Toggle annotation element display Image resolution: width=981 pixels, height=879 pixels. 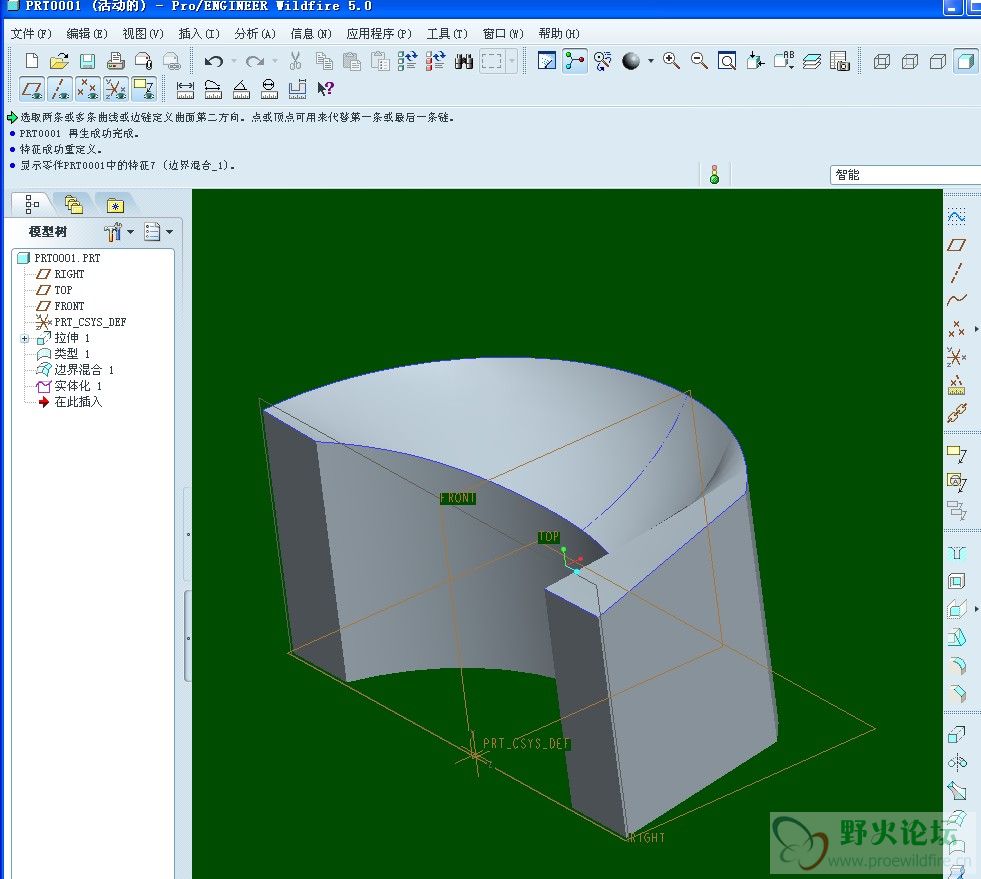pos(143,89)
